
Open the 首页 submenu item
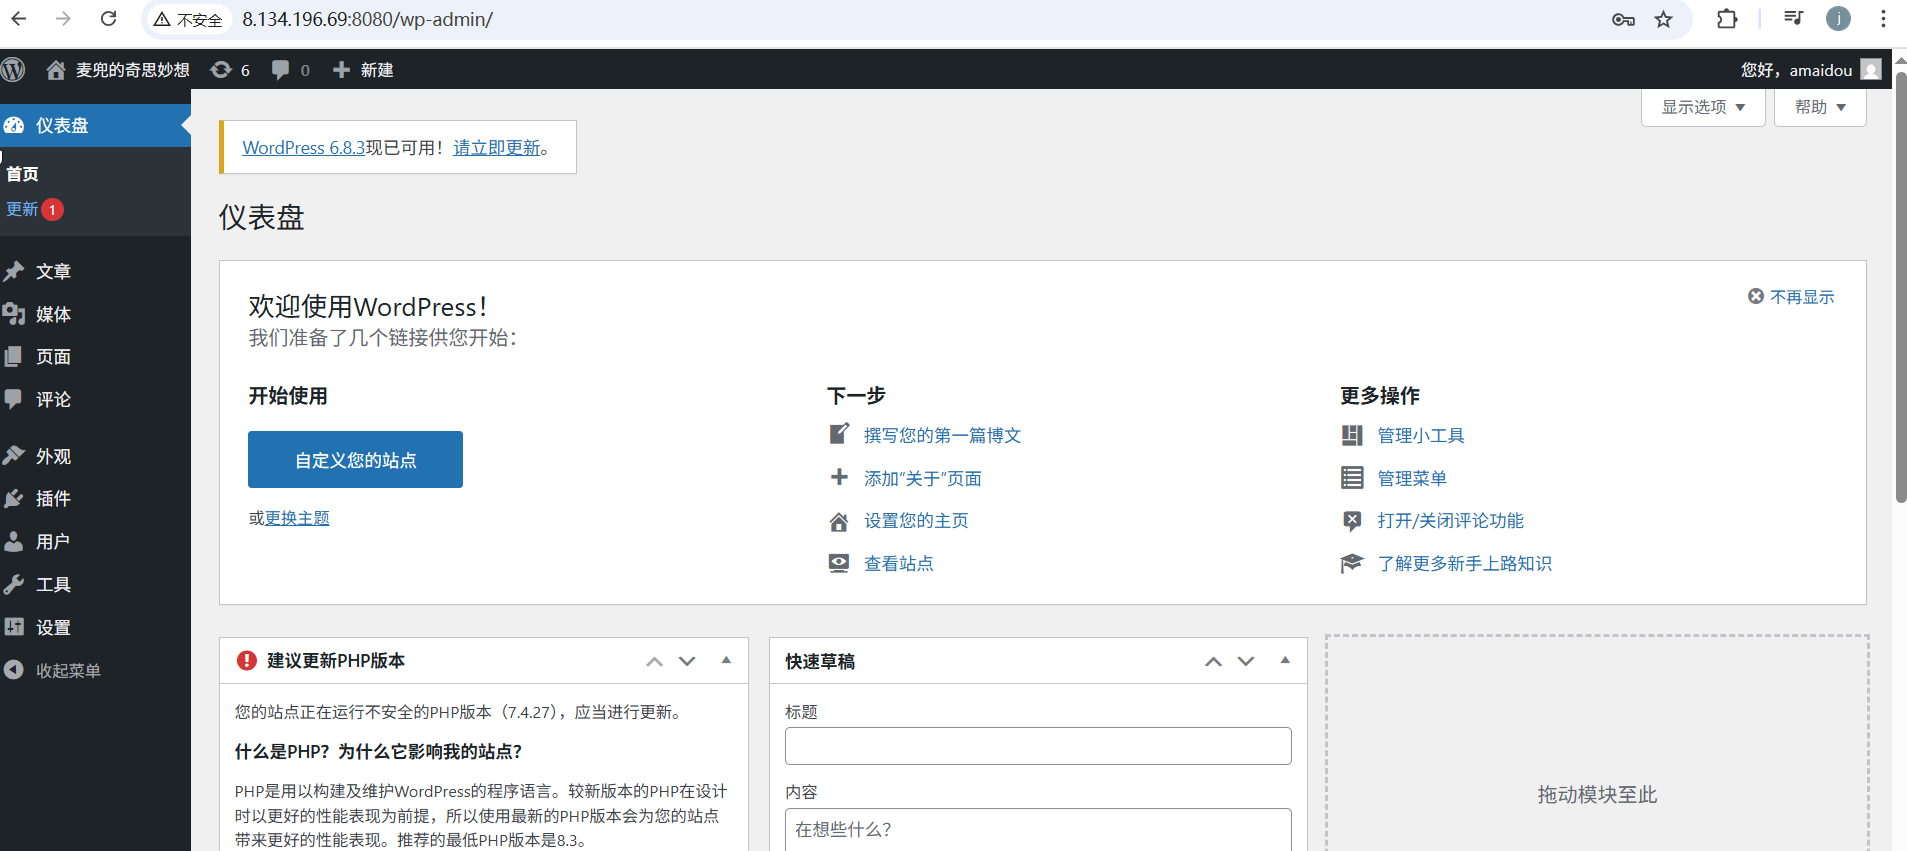(x=22, y=174)
